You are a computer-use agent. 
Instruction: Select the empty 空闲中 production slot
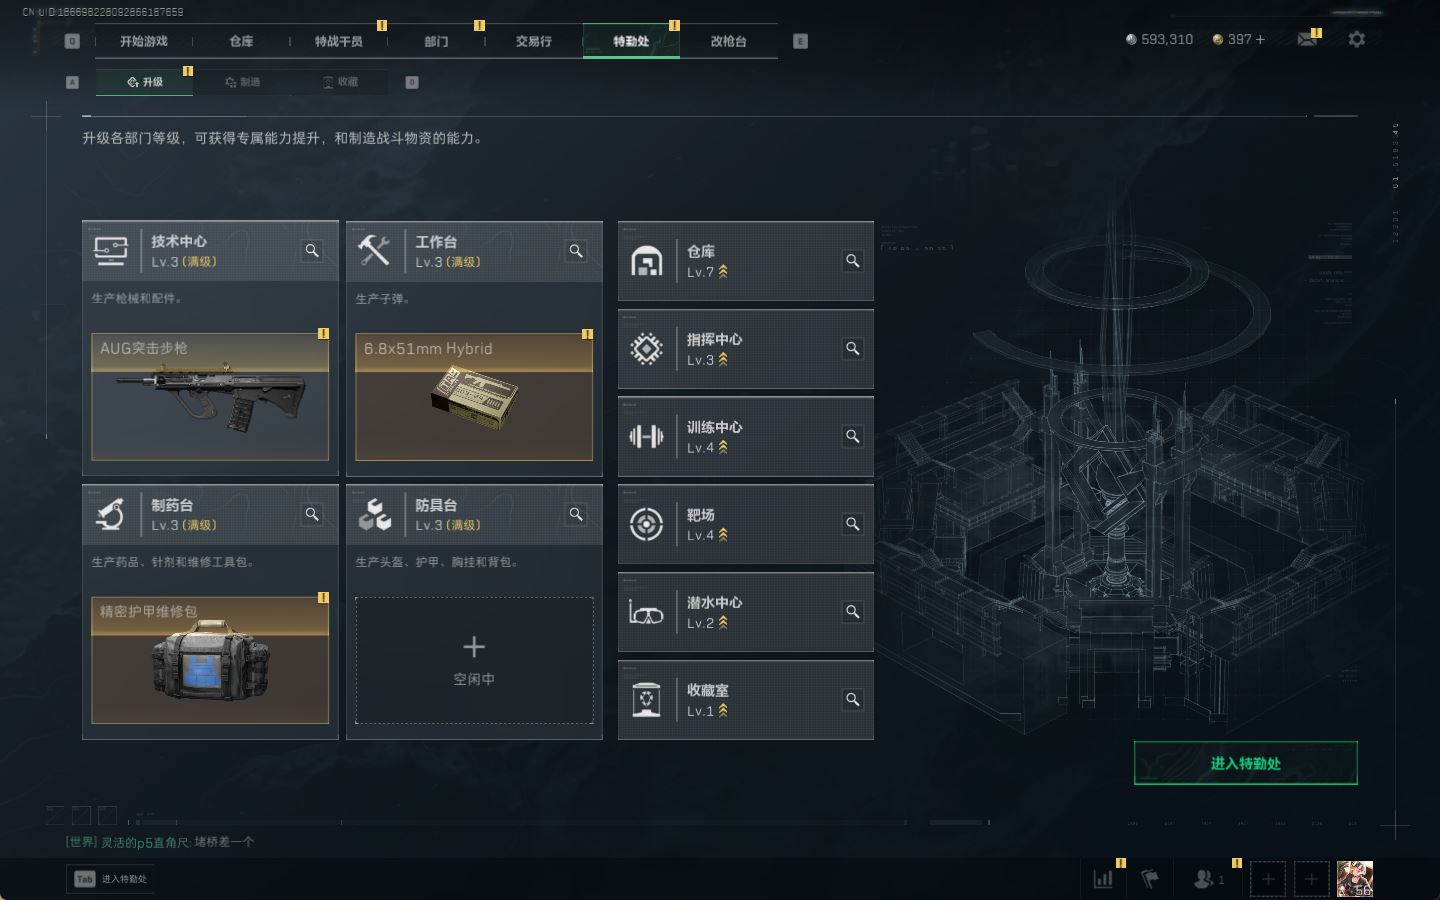[474, 660]
